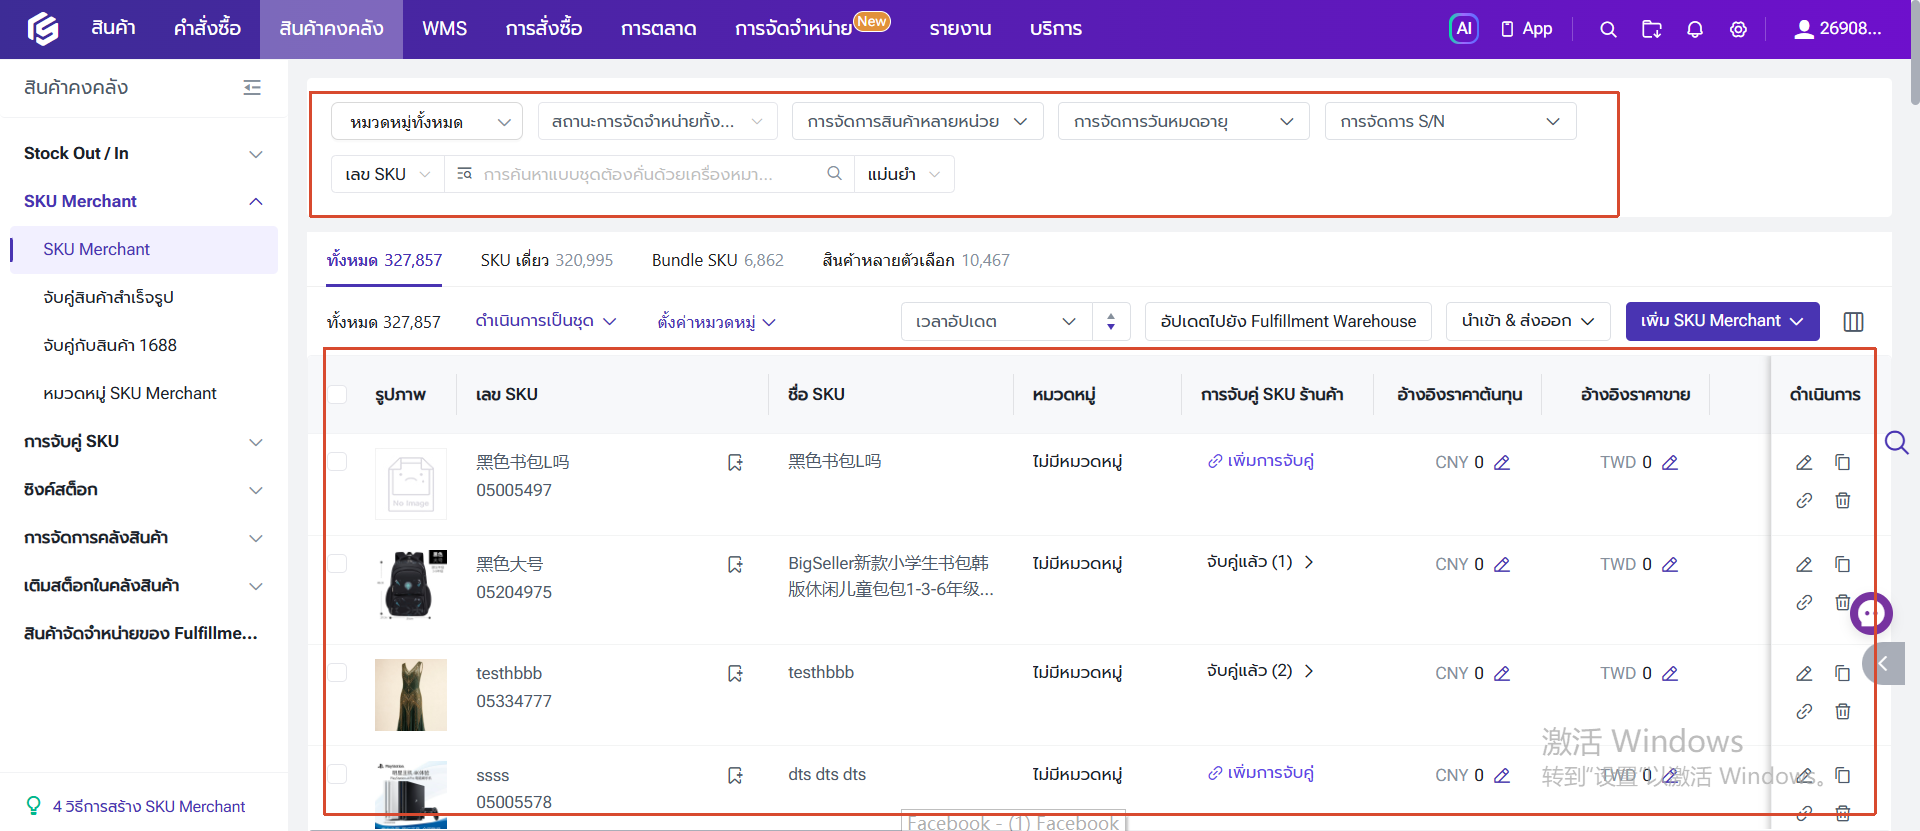
Task: Open the notification bell icon
Action: (1694, 29)
